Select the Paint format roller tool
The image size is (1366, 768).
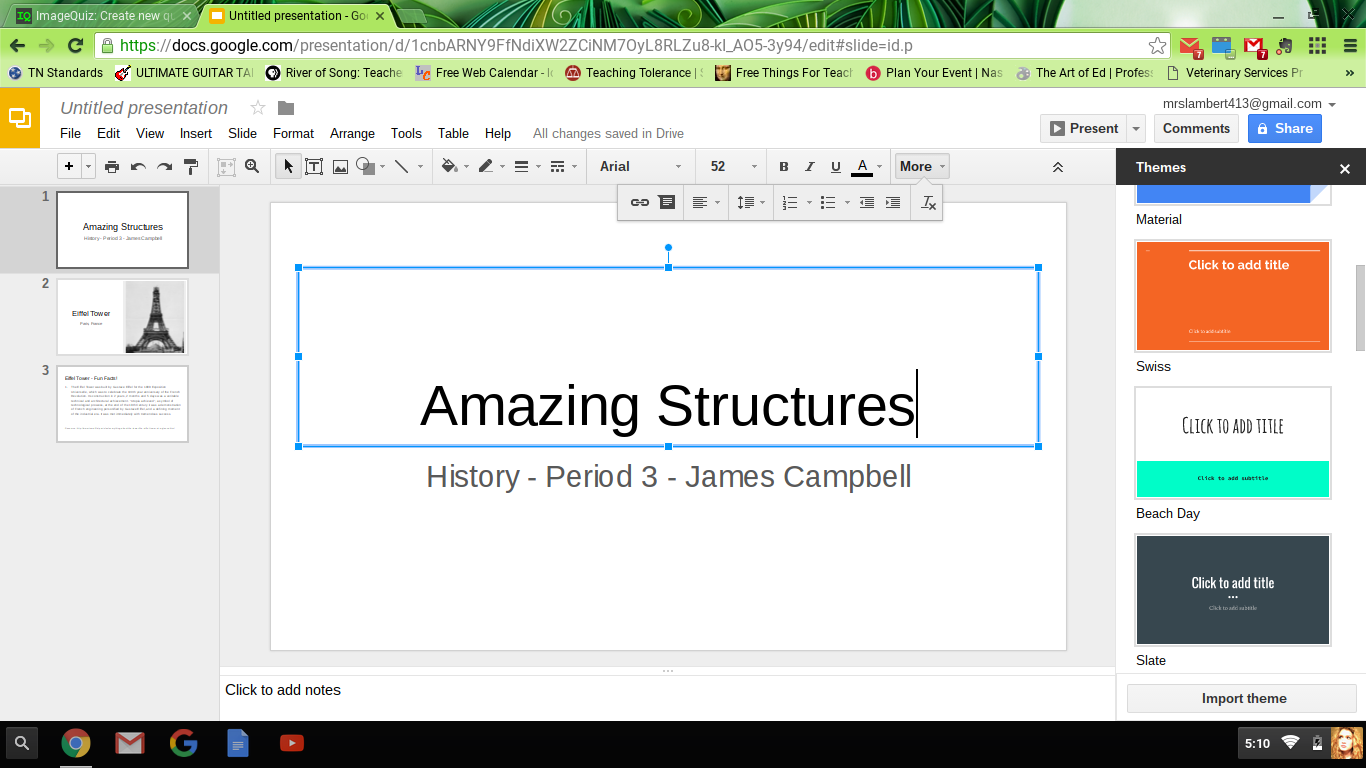tap(191, 167)
